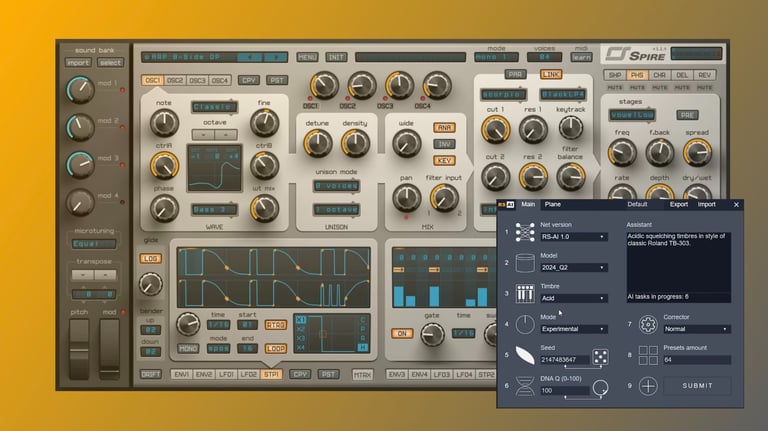768x431 pixels.
Task: Click the cut 1 filter knob
Action: [x=496, y=130]
